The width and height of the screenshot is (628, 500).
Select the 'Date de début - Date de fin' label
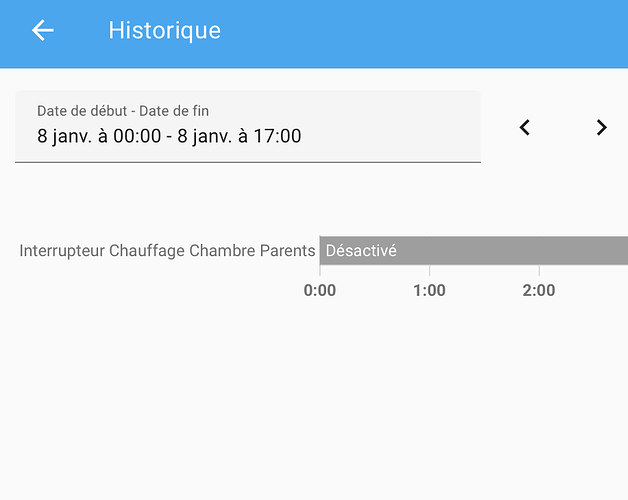pyautogui.click(x=123, y=111)
